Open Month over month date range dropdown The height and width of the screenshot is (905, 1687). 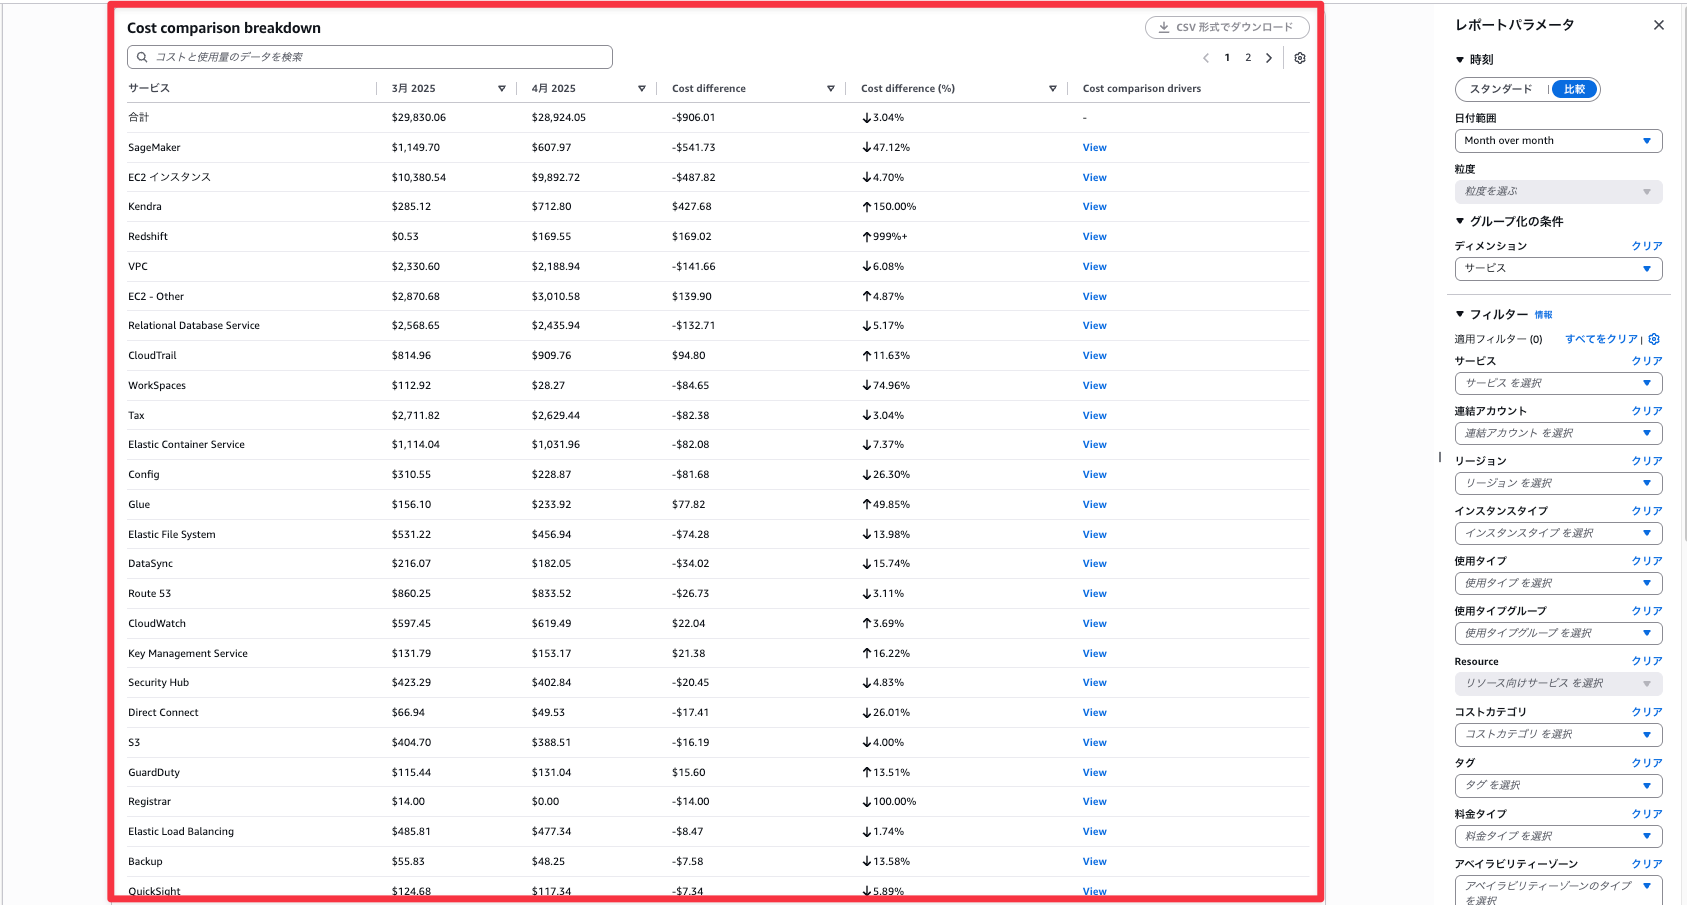point(1558,141)
